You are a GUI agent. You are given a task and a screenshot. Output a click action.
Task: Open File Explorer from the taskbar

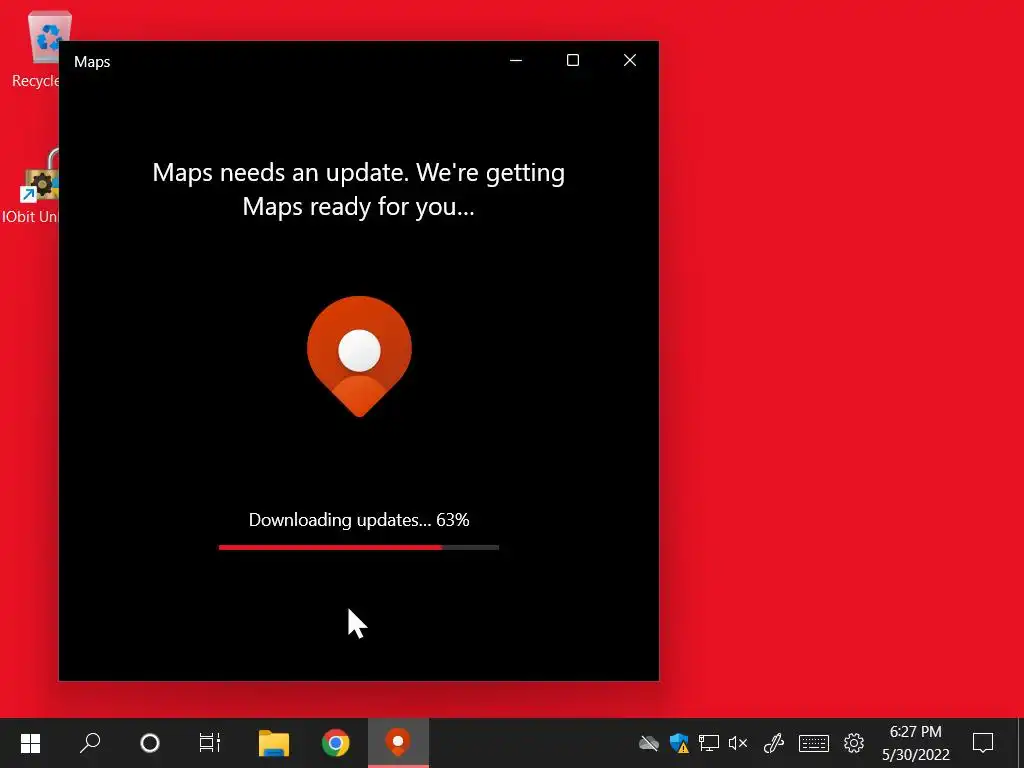(x=274, y=743)
